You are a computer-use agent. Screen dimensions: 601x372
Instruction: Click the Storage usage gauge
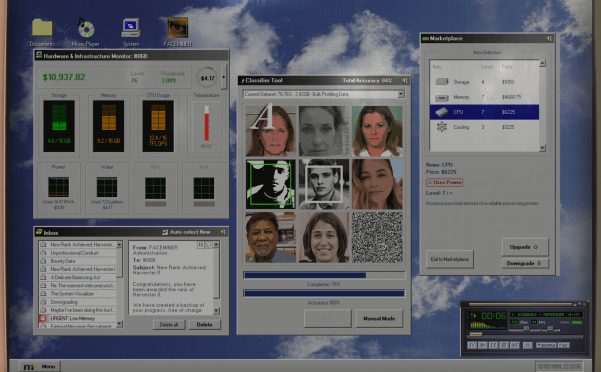point(59,126)
